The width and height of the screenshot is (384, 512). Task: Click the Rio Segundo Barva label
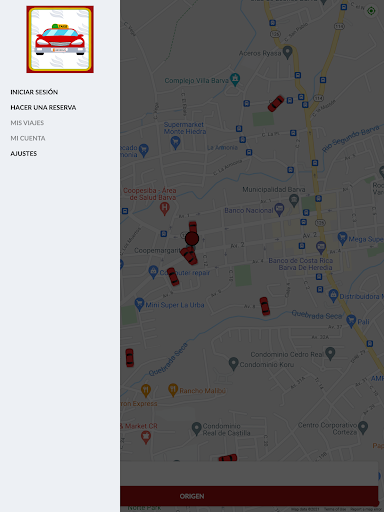pos(351,138)
